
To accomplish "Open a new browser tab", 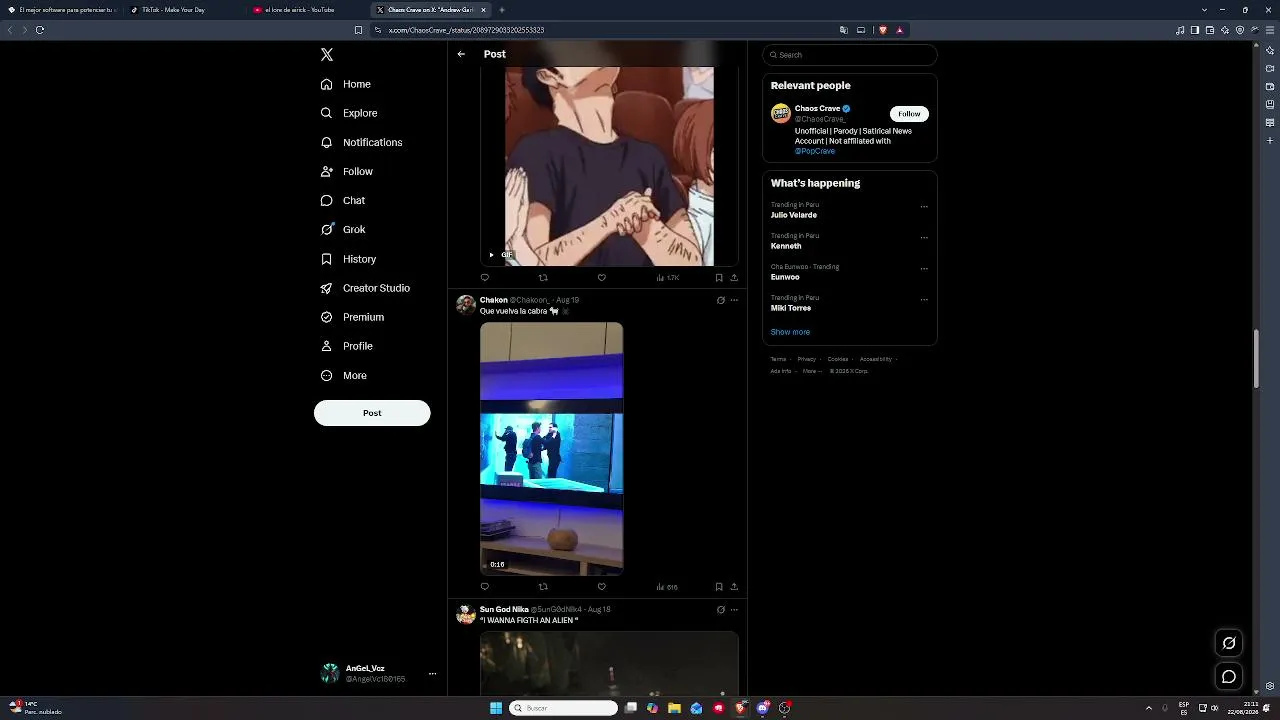I will (x=502, y=10).
